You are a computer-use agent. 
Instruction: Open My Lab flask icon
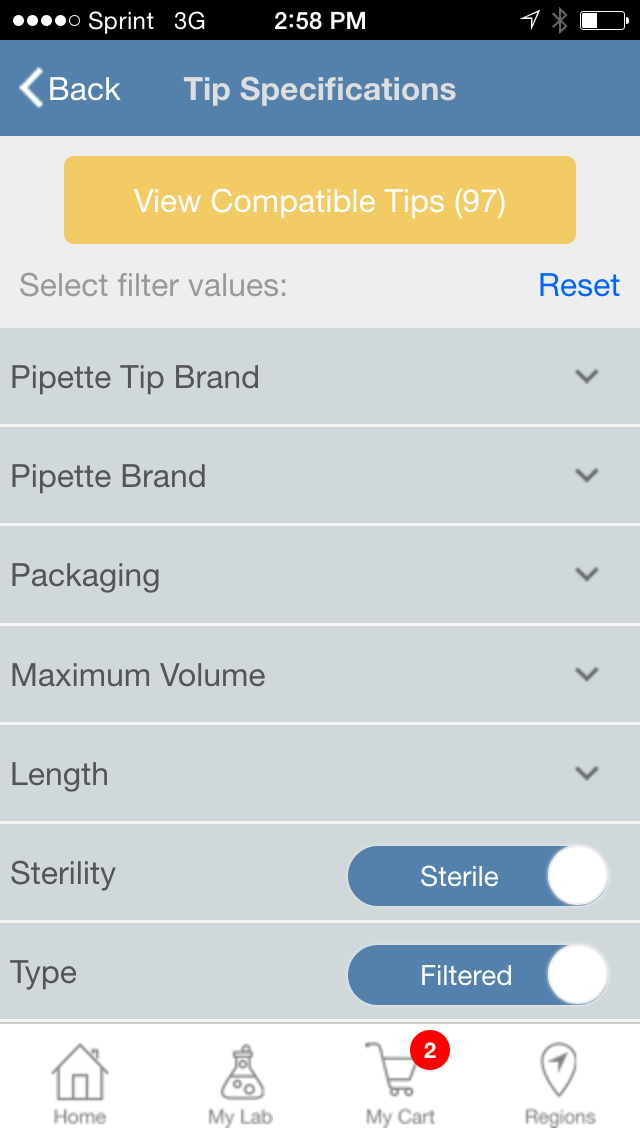[243, 1072]
